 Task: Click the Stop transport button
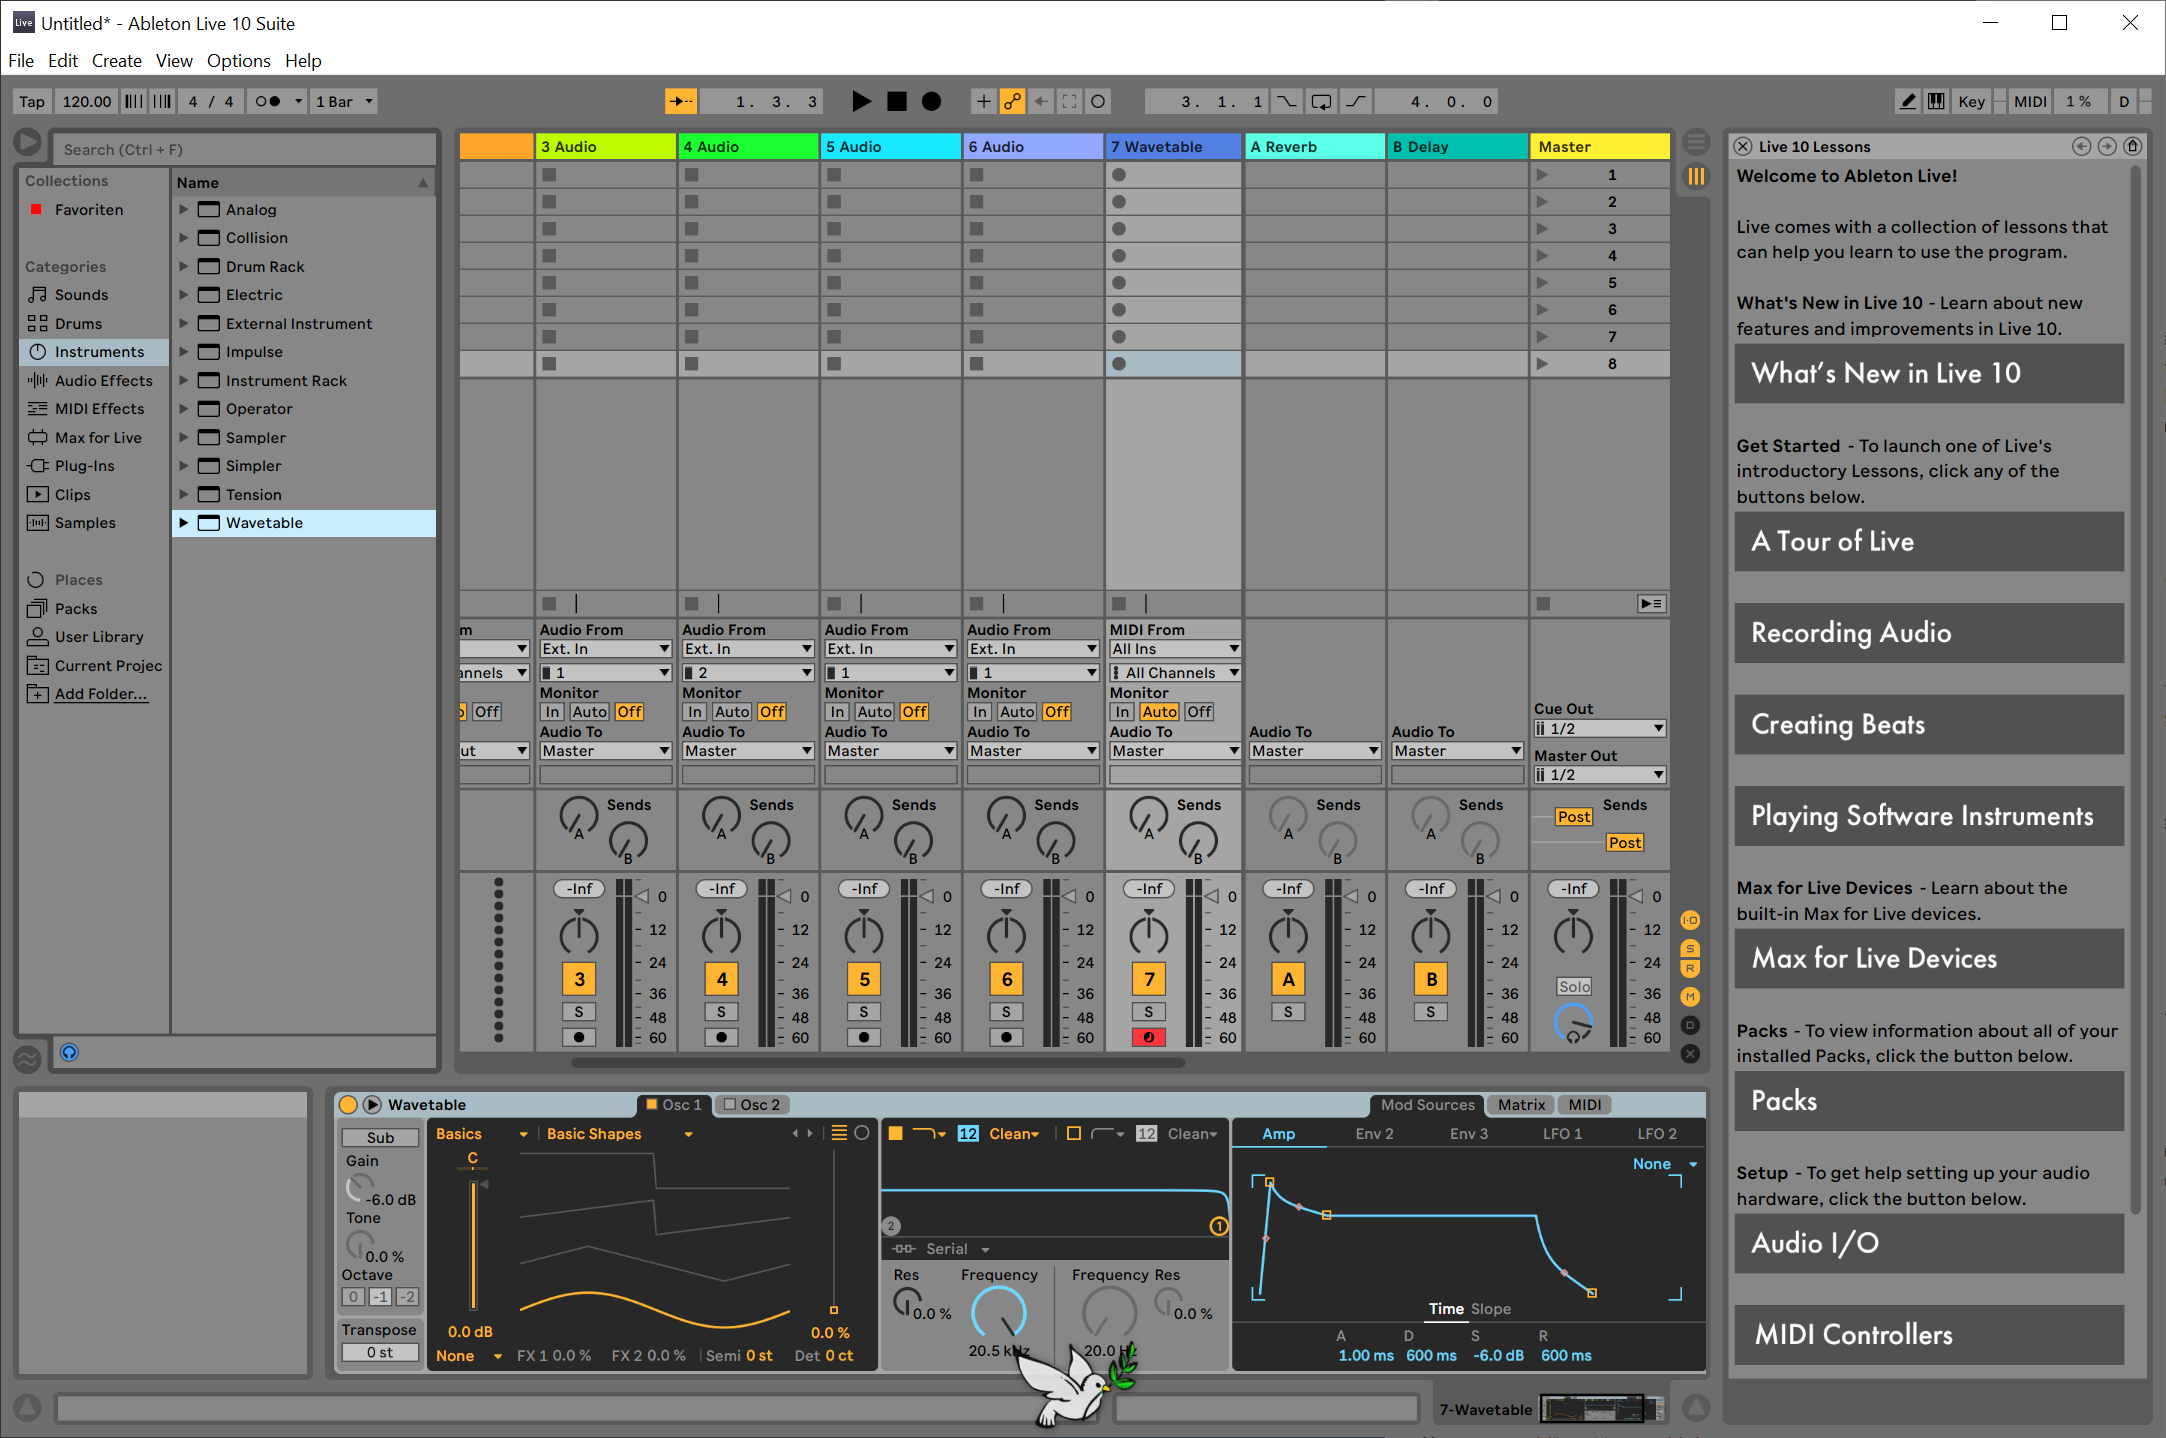click(897, 102)
